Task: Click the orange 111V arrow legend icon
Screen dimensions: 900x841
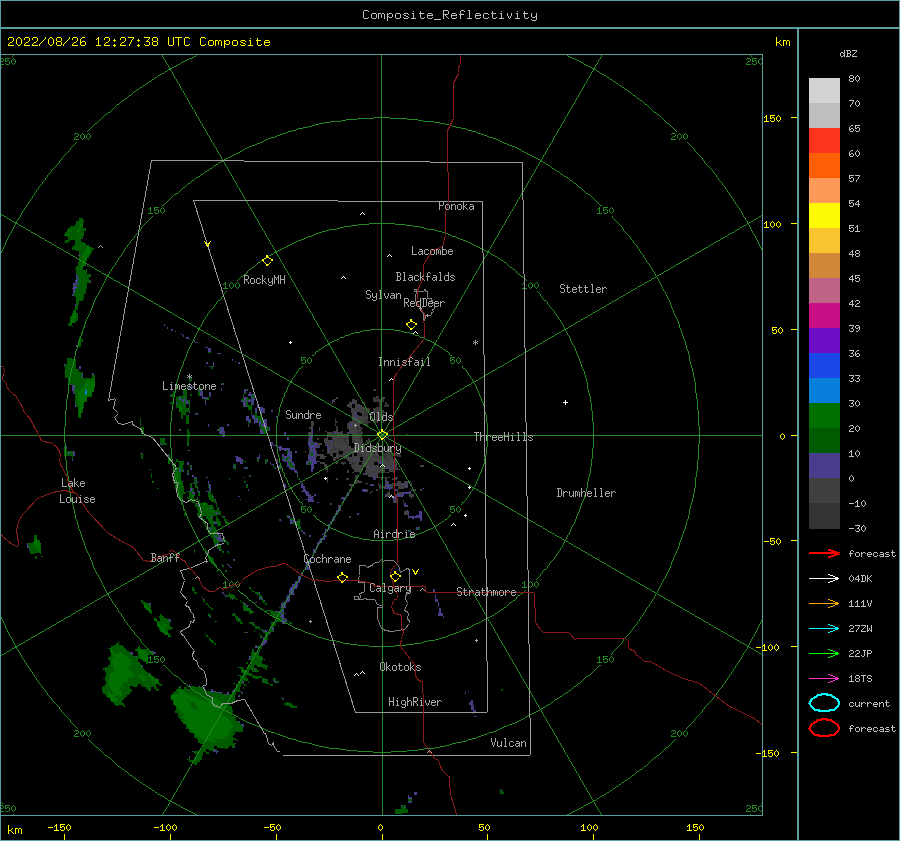Action: tap(824, 603)
